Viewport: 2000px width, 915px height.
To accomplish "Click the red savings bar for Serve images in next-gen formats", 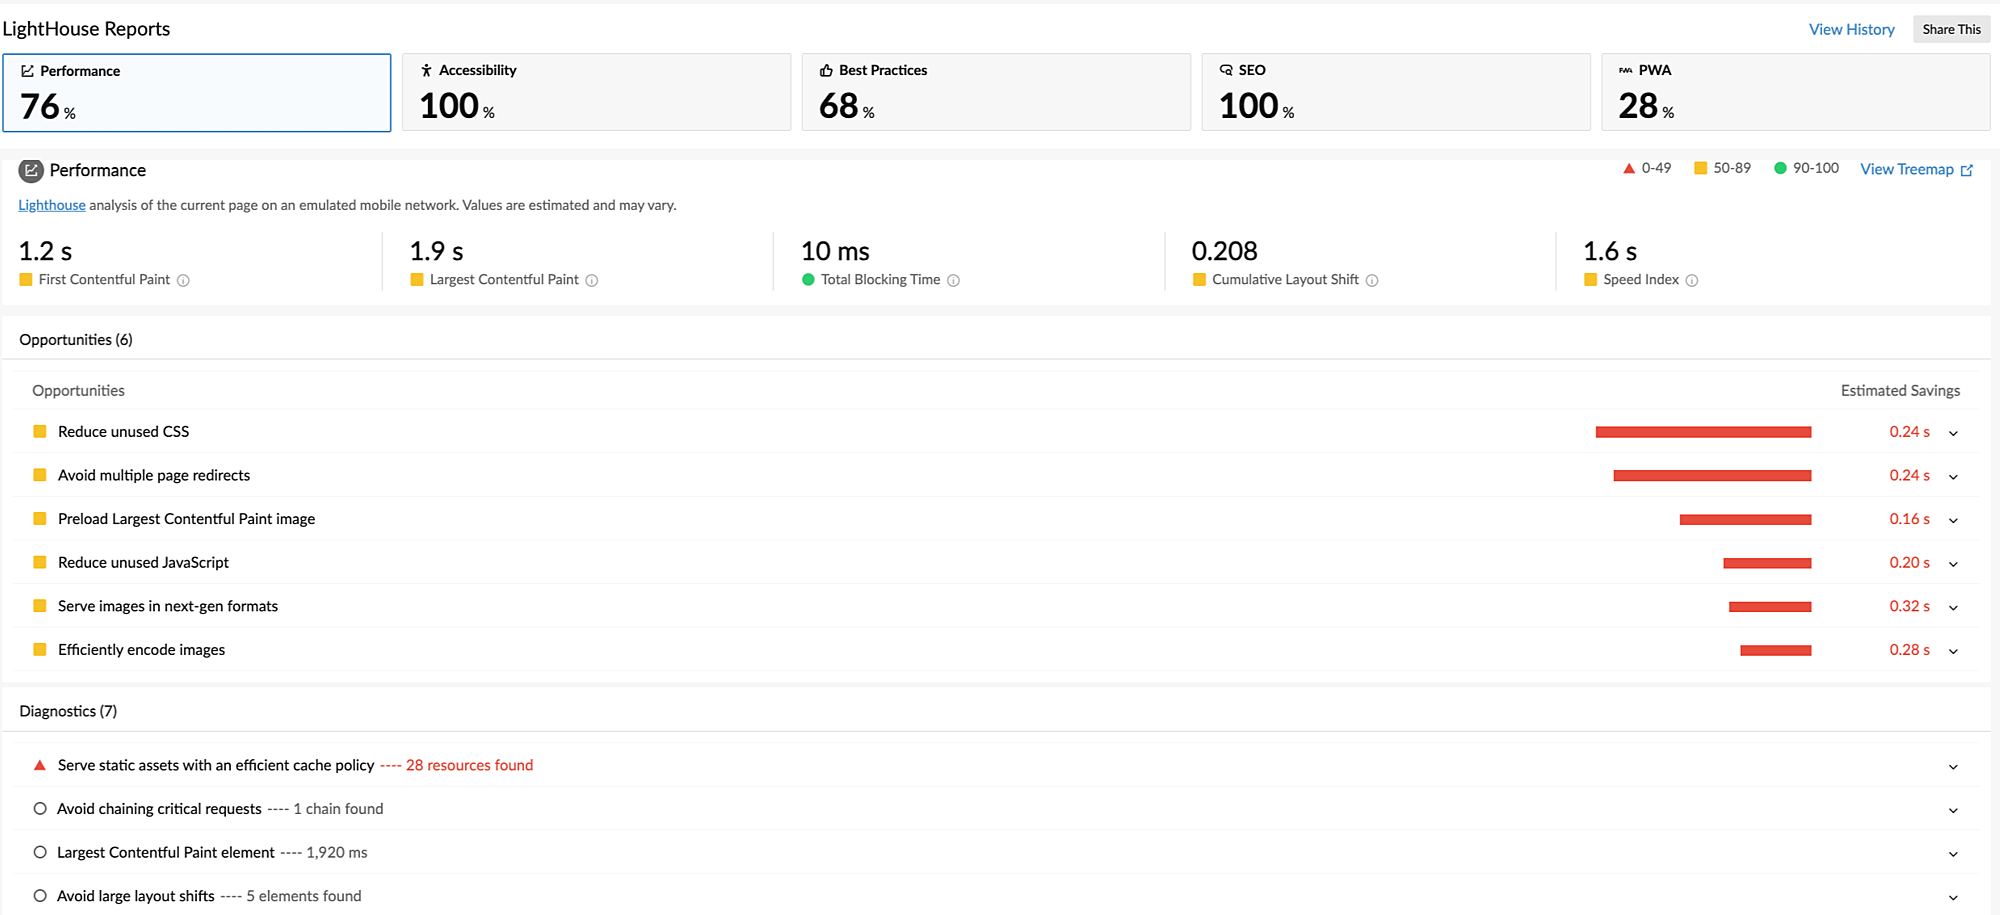I will click(x=1769, y=606).
